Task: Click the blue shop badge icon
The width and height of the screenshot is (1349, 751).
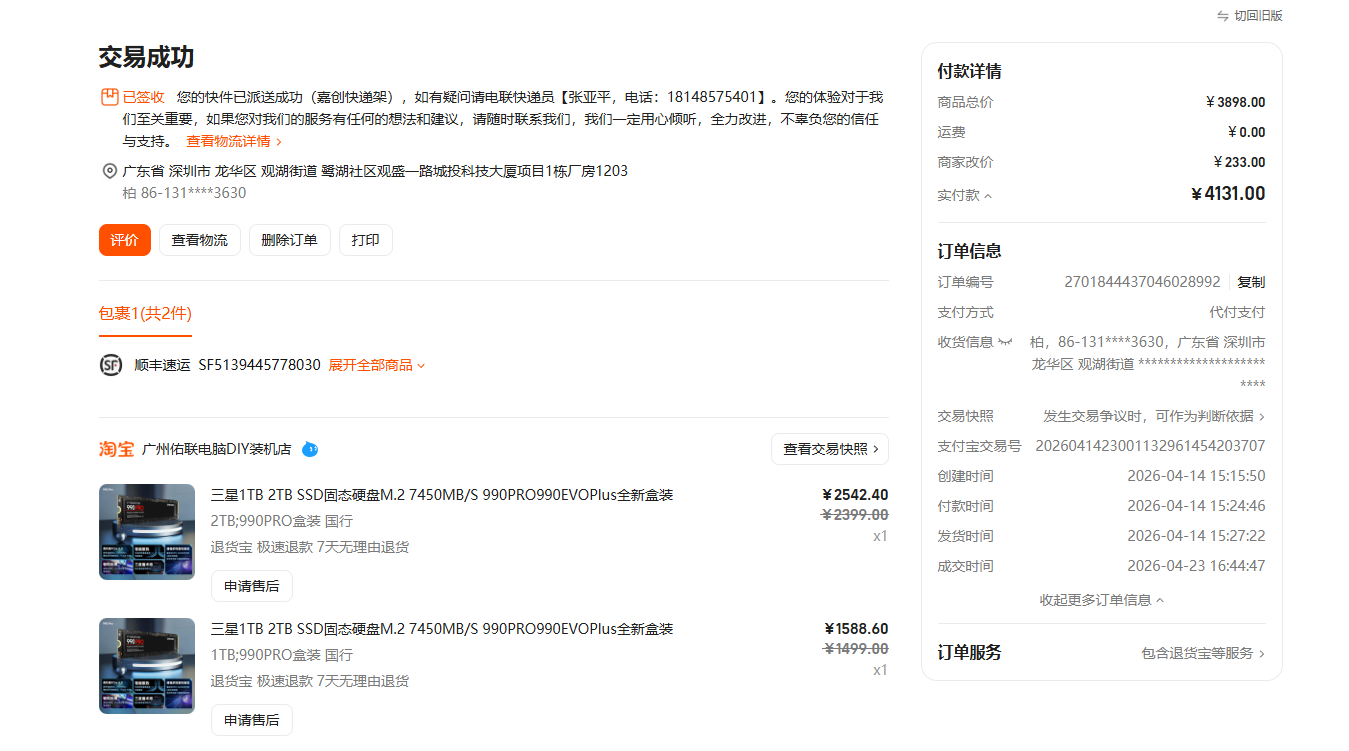Action: [310, 449]
